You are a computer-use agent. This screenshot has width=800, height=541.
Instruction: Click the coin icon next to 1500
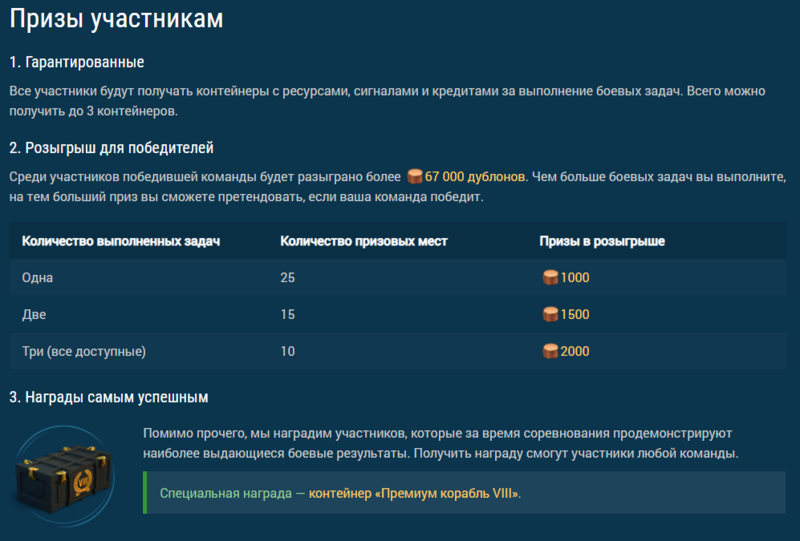550,314
